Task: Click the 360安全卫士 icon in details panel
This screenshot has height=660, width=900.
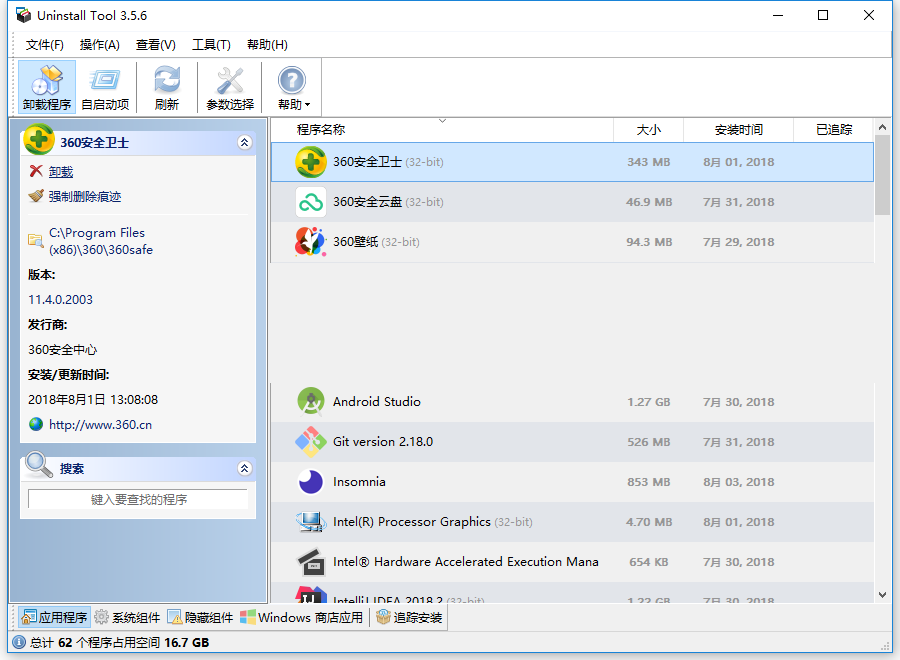Action: pyautogui.click(x=37, y=141)
